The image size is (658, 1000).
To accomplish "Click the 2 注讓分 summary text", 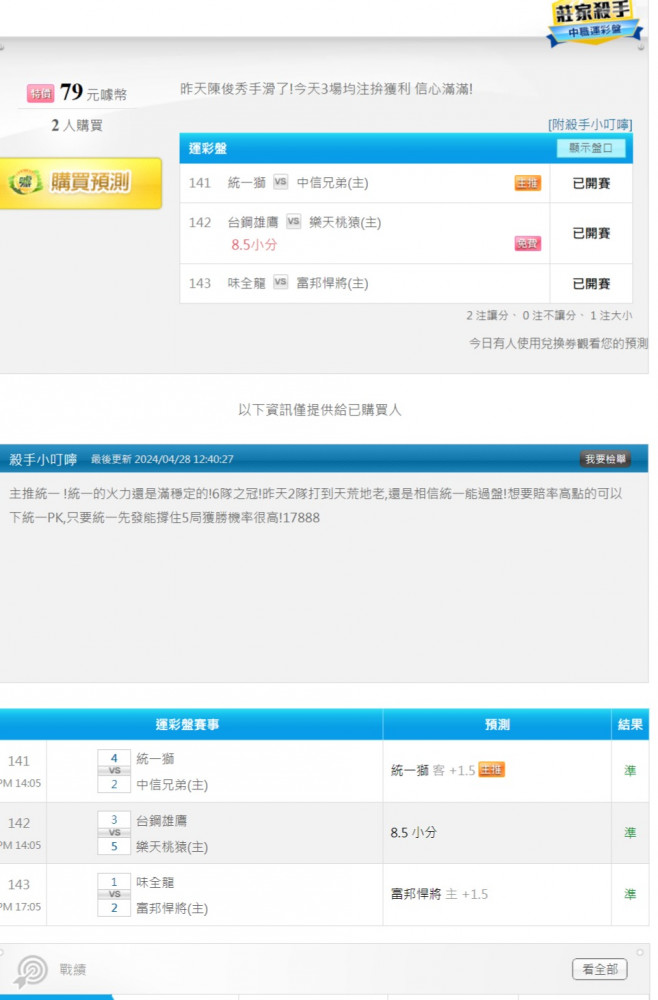I will (x=487, y=315).
